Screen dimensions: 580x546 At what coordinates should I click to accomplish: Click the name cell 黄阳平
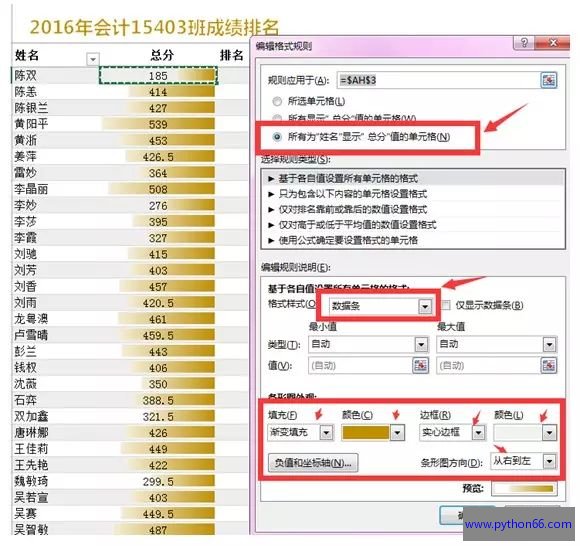tap(31, 124)
